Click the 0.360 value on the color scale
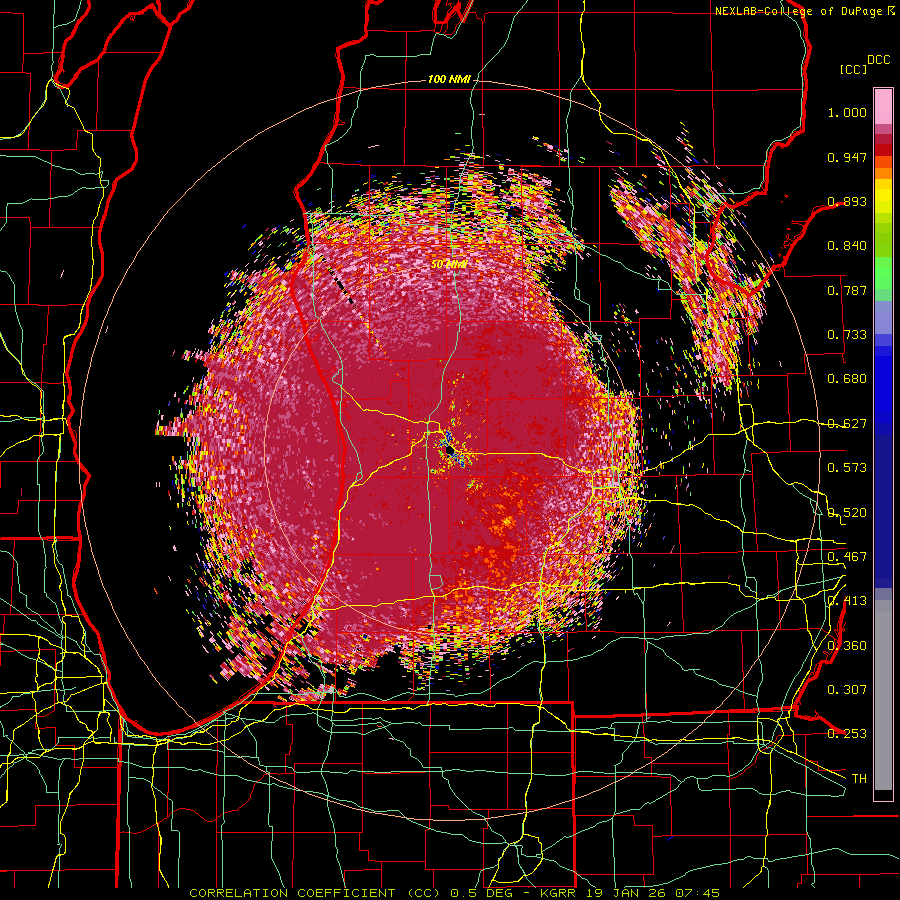 (x=847, y=646)
